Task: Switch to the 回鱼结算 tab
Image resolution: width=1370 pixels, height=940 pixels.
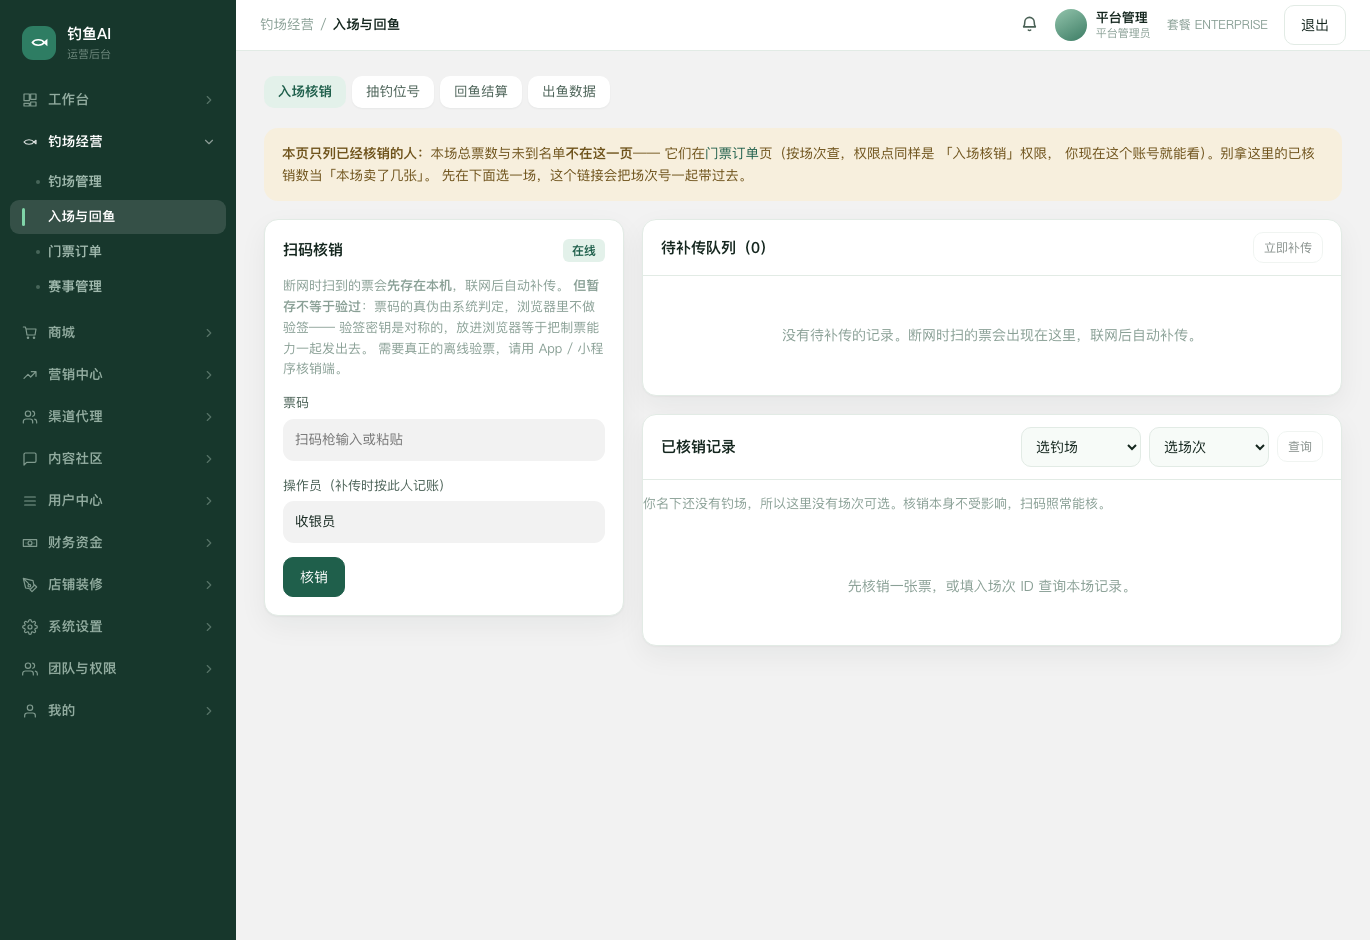Action: point(481,92)
